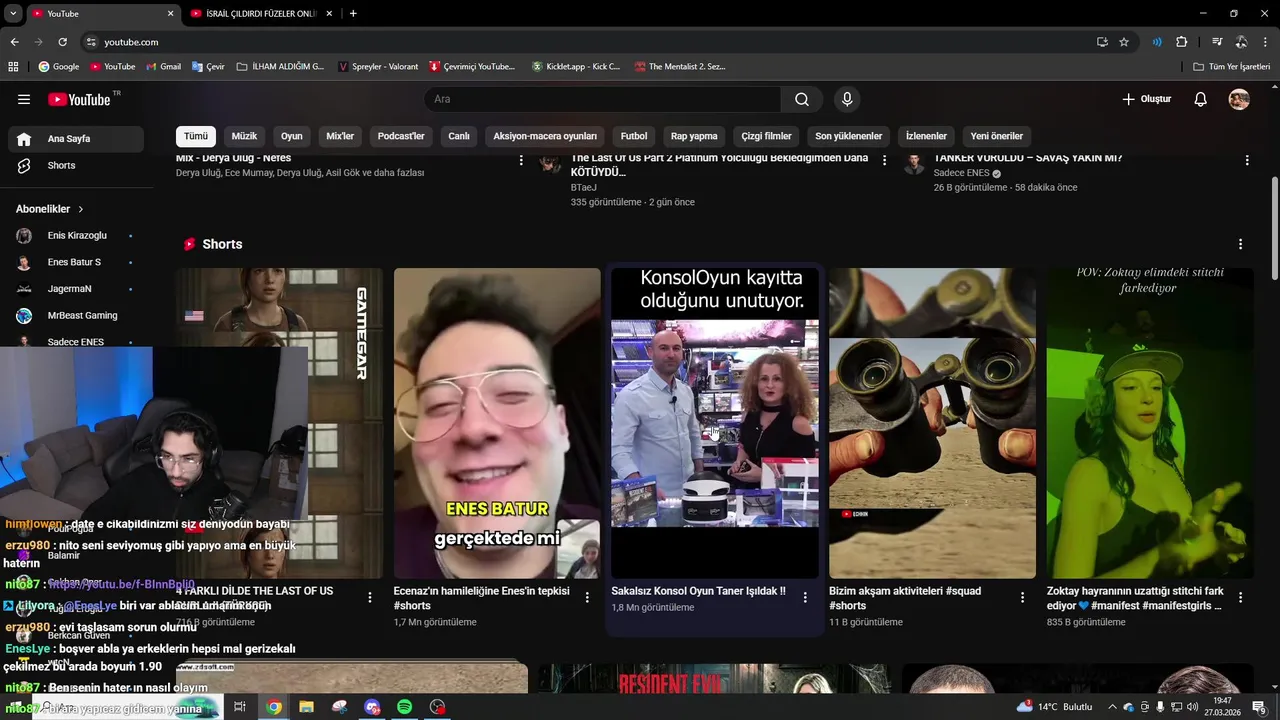
Task: Select the Canlı filter chip
Action: click(459, 136)
